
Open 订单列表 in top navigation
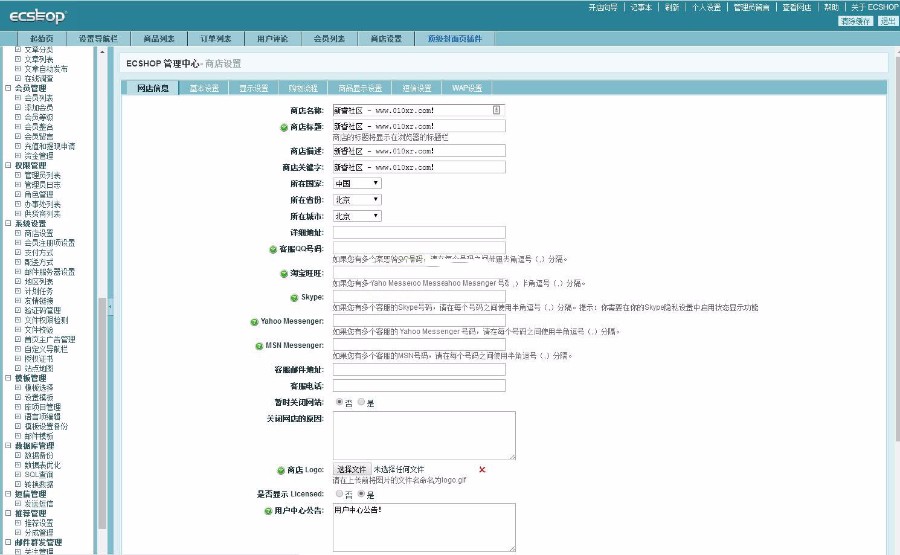pyautogui.click(x=216, y=38)
